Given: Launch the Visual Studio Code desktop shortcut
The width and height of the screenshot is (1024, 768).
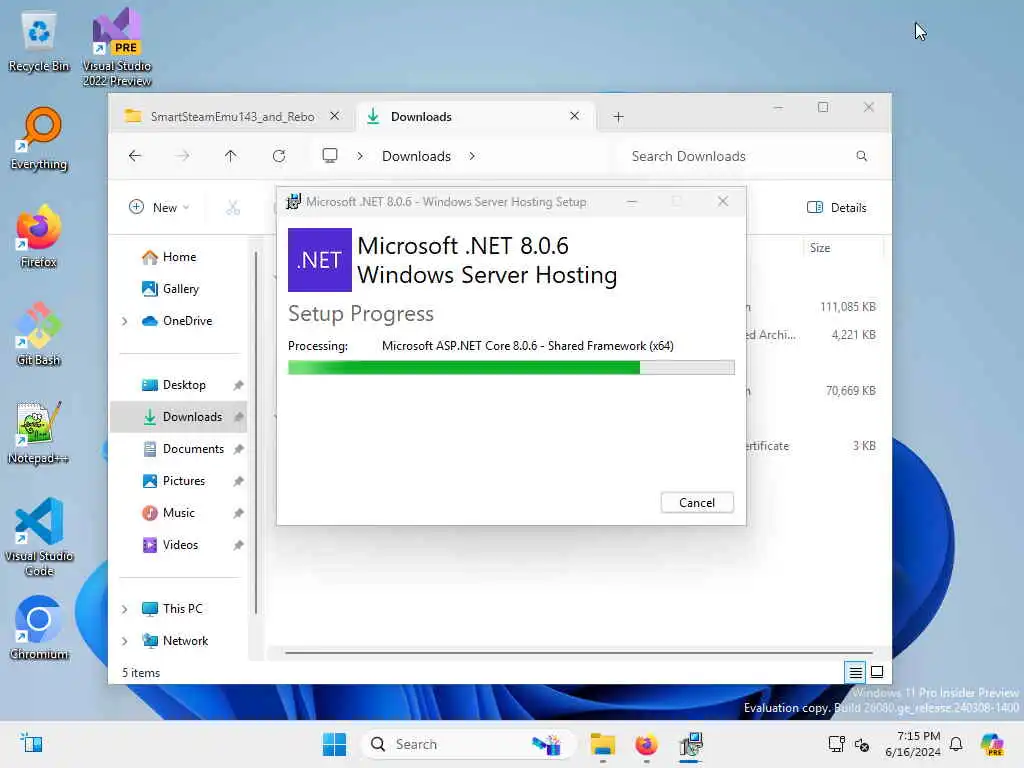Looking at the screenshot, I should 39,537.
